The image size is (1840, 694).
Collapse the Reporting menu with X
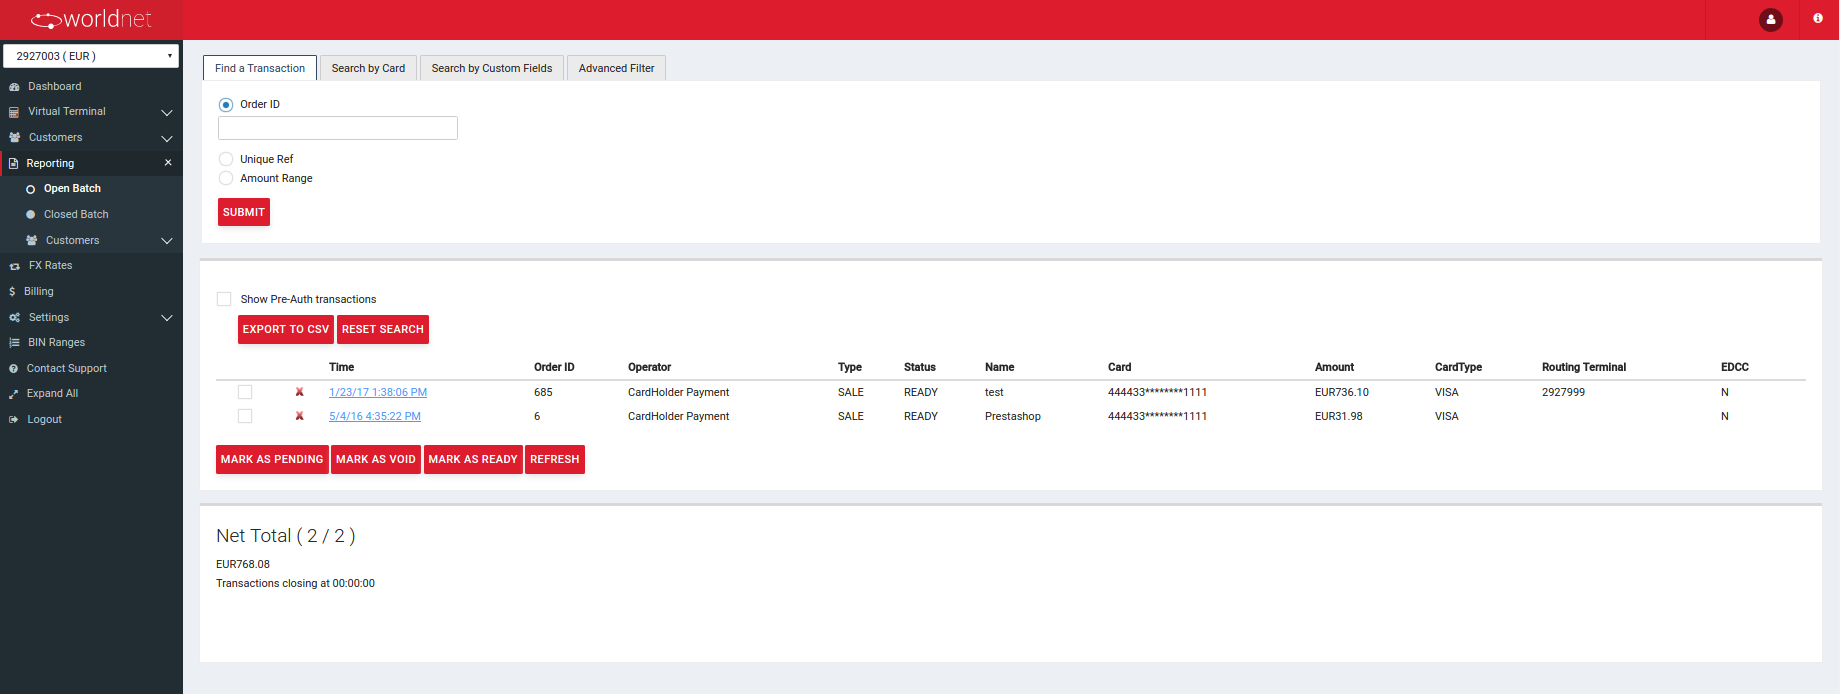click(168, 163)
